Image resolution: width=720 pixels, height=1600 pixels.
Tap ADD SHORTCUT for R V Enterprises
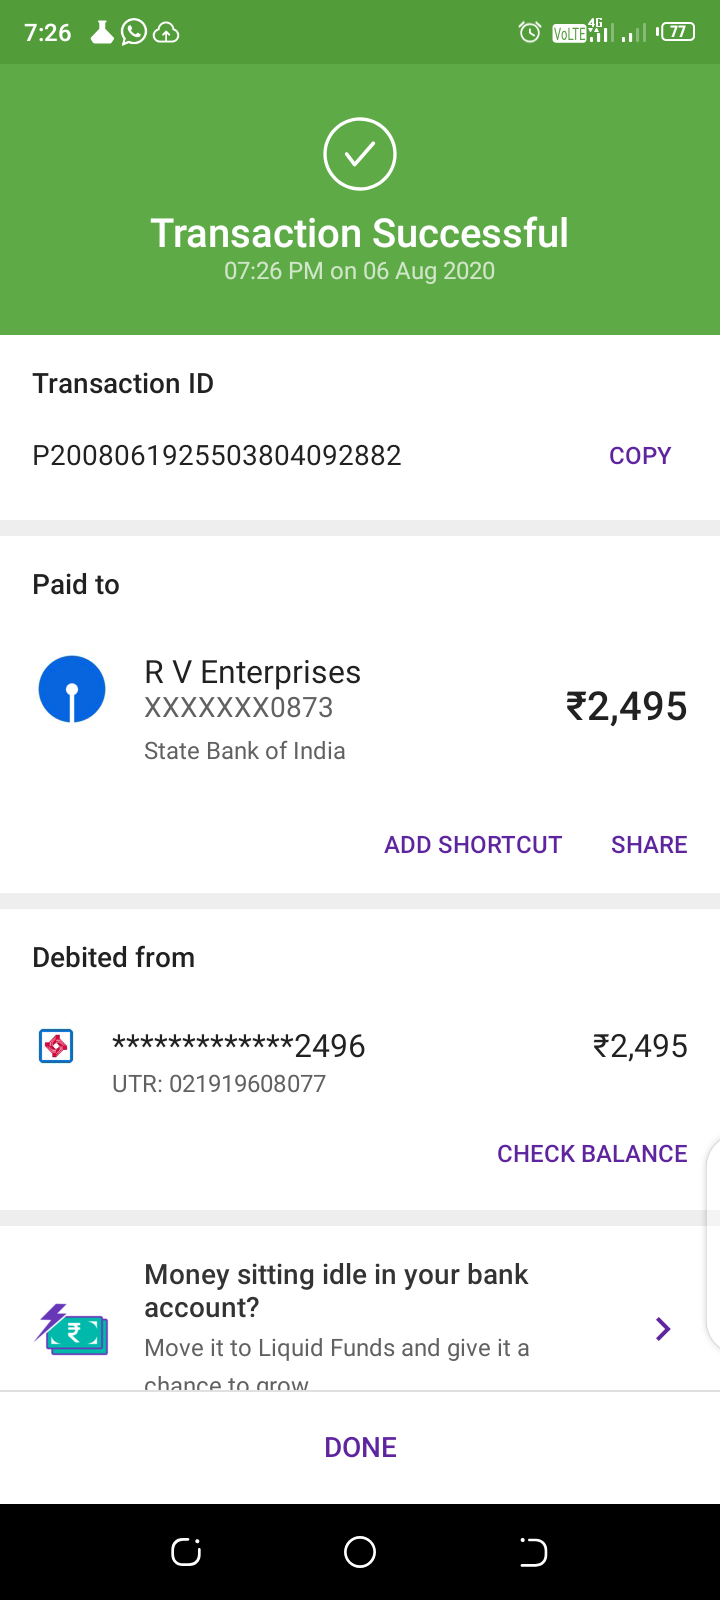pos(473,845)
